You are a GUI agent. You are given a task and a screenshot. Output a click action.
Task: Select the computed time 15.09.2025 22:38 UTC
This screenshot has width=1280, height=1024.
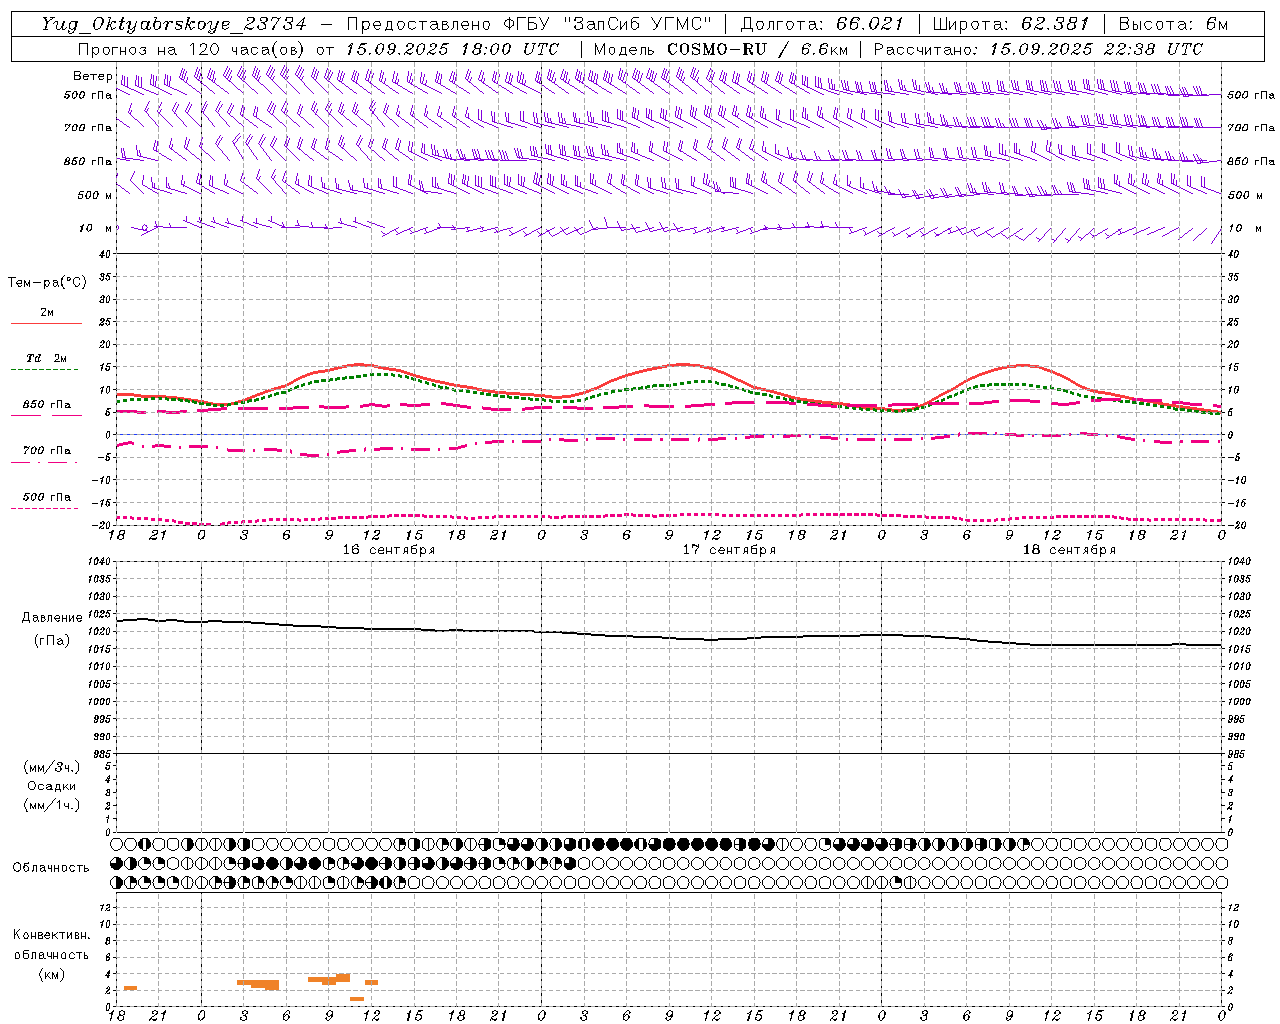tap(1096, 49)
